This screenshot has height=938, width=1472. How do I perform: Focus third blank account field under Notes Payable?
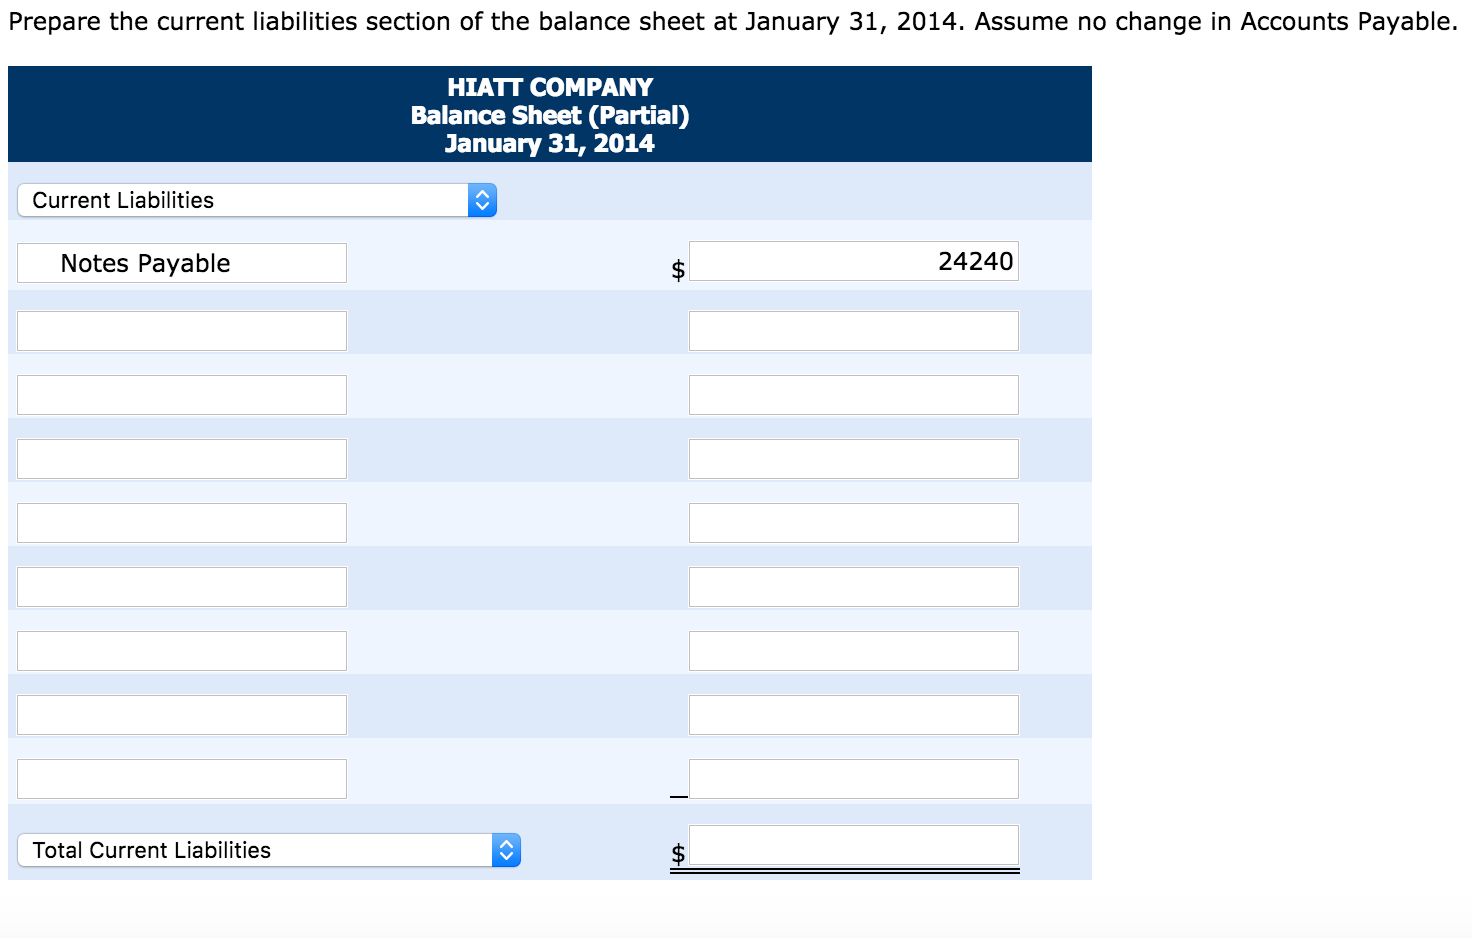pos(182,459)
